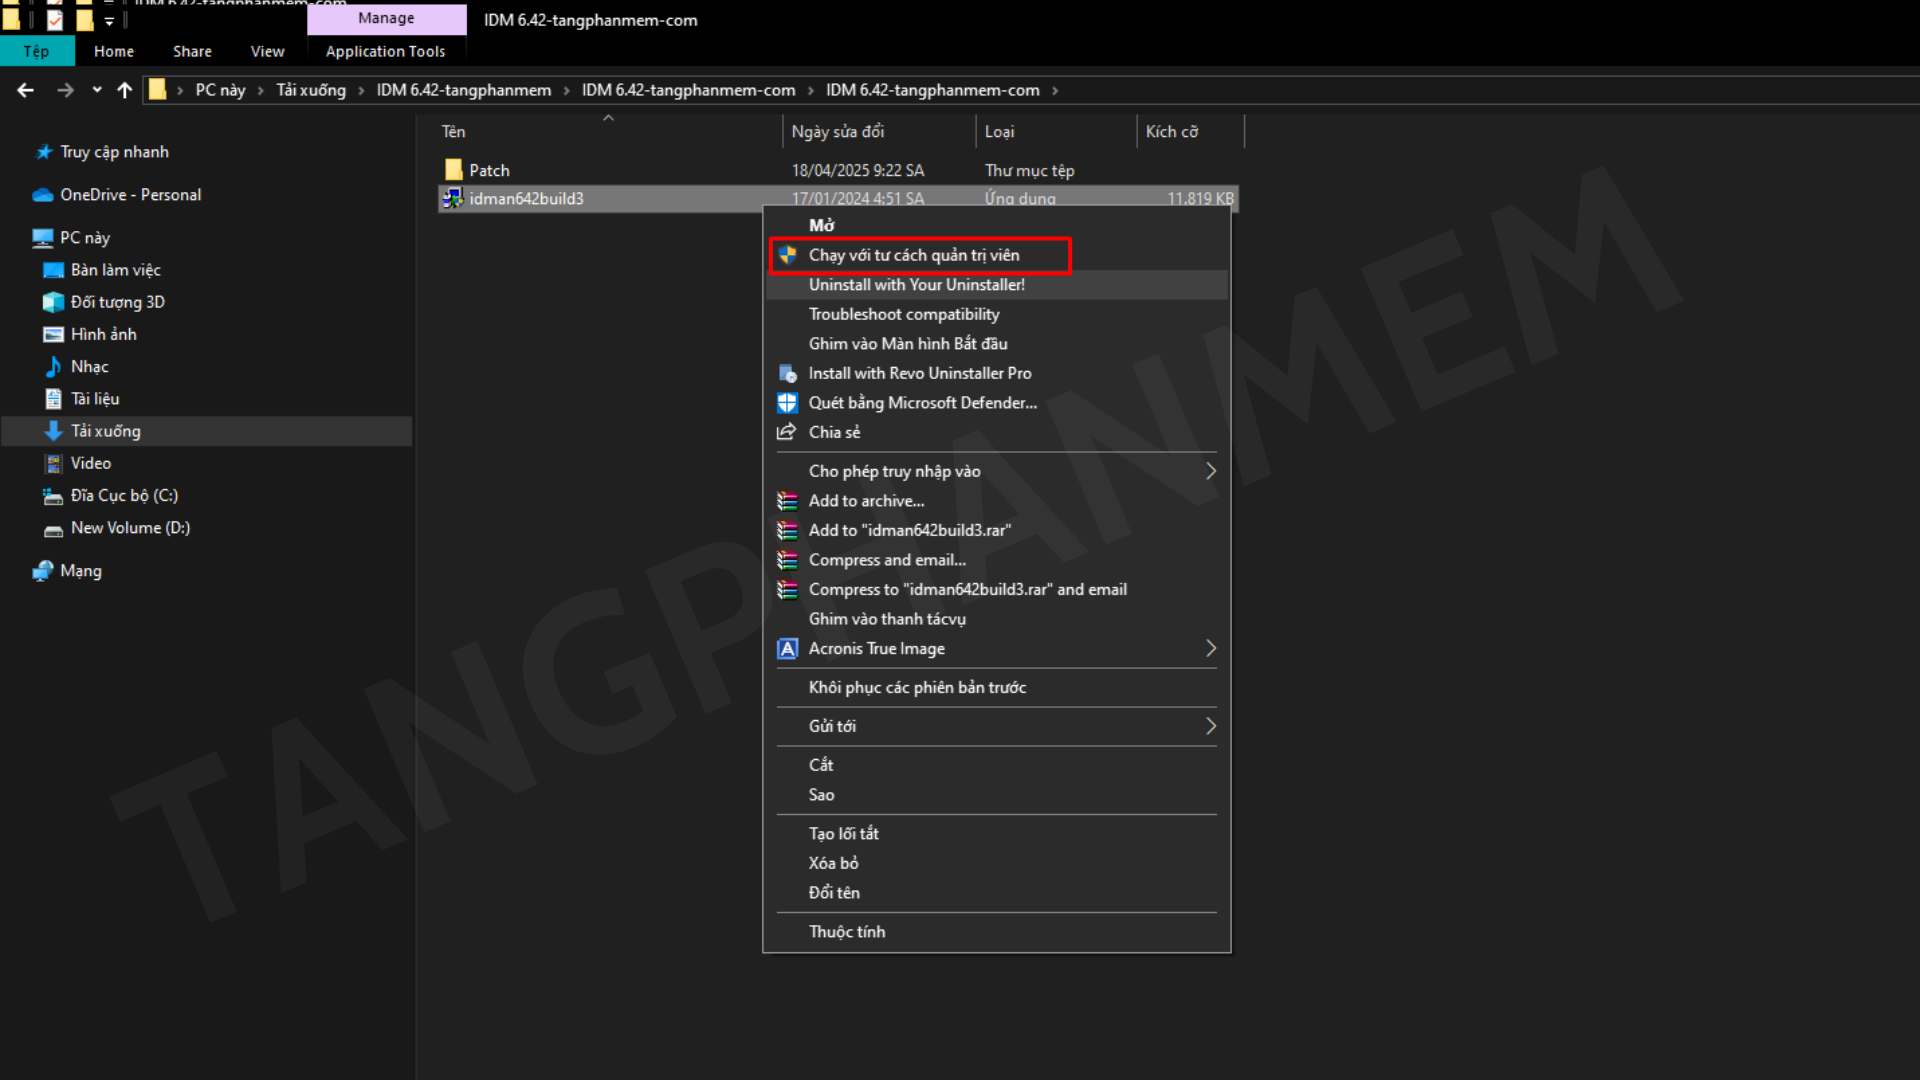The height and width of the screenshot is (1080, 1920).
Task: Click the back arrow navigation button
Action: (x=26, y=90)
